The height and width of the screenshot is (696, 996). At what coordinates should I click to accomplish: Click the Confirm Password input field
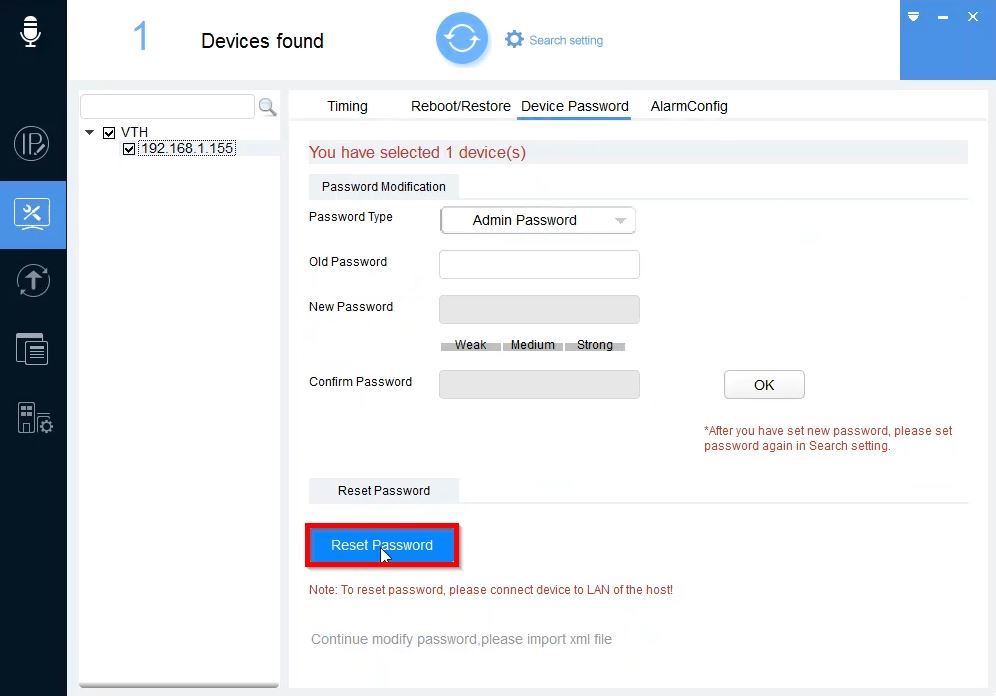coord(539,384)
